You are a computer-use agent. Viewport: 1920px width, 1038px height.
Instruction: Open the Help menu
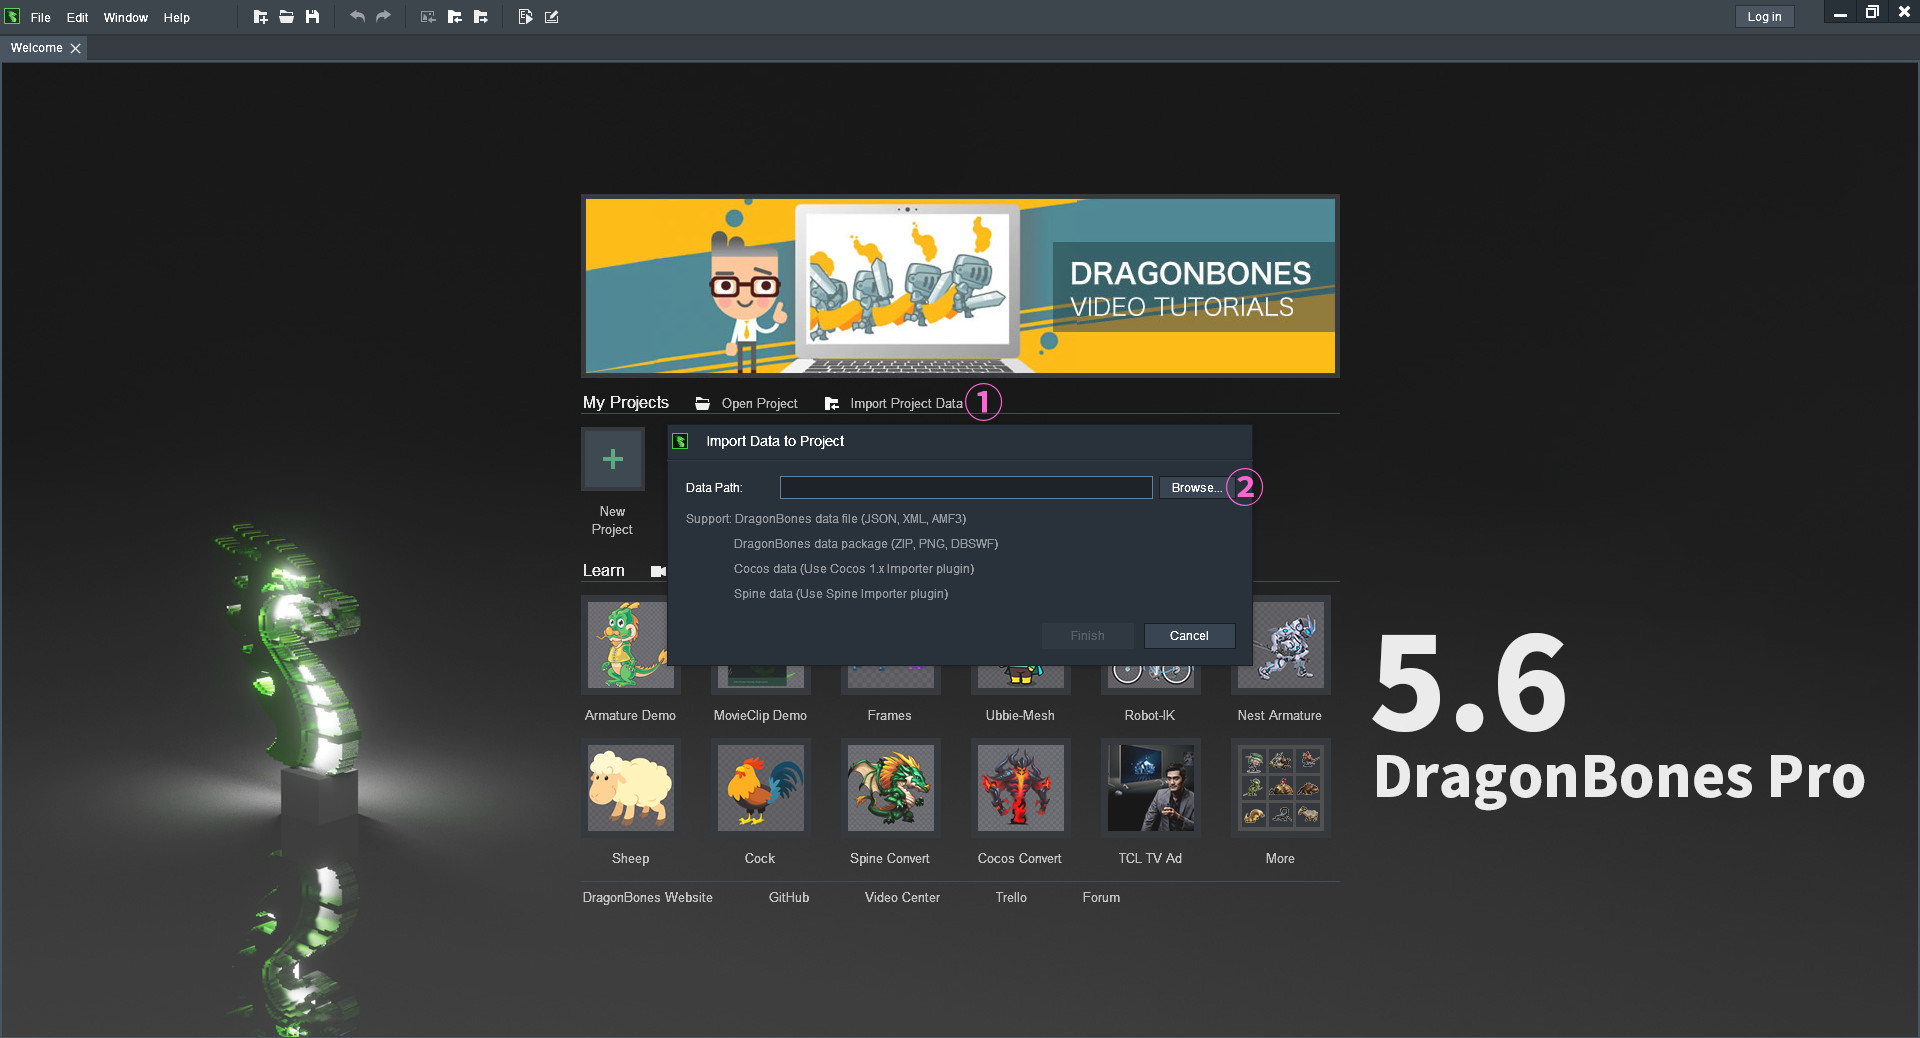(x=176, y=18)
